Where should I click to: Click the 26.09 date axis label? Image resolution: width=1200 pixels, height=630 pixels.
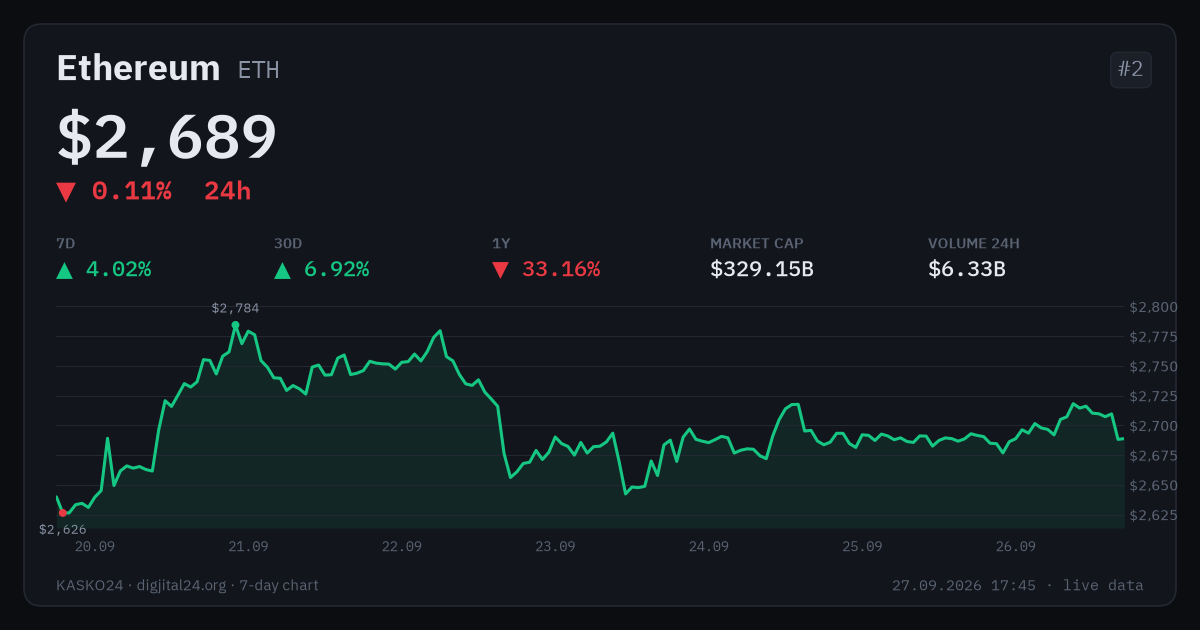pyautogui.click(x=1016, y=547)
